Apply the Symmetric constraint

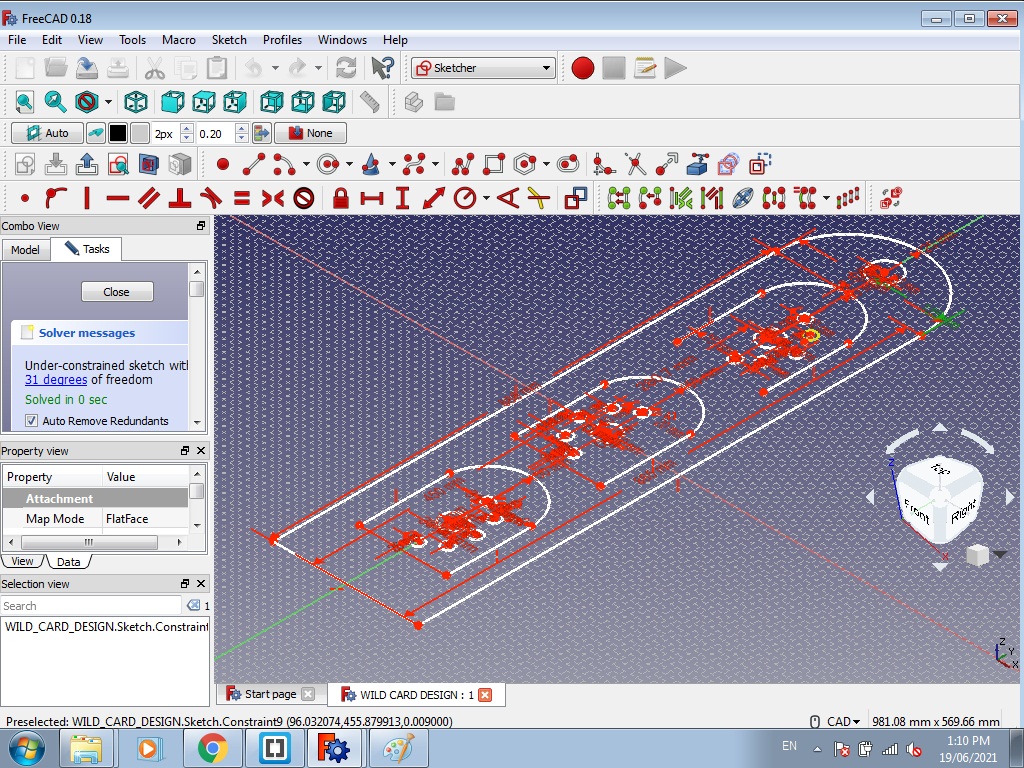pyautogui.click(x=272, y=198)
